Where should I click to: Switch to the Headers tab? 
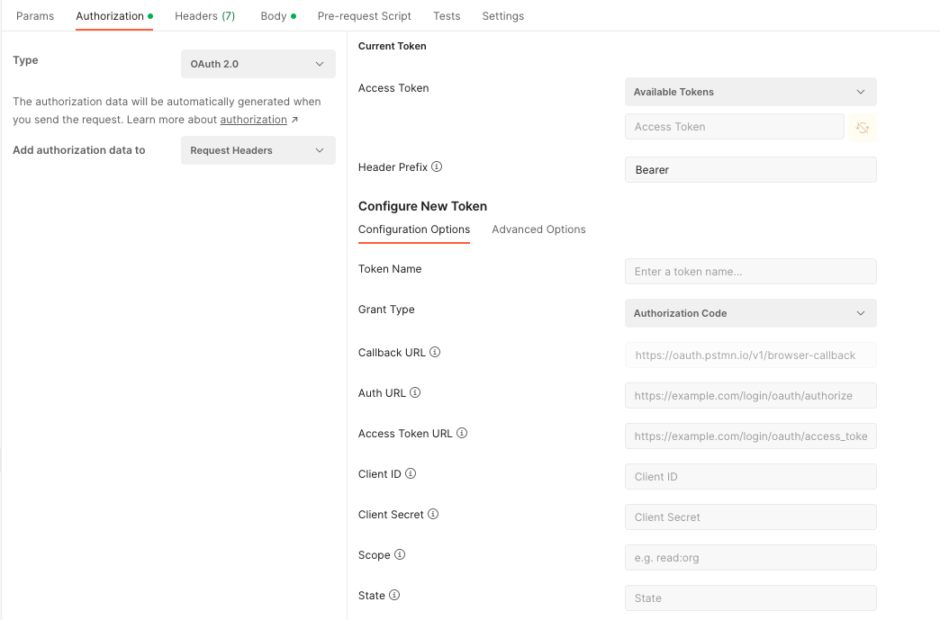coord(204,16)
